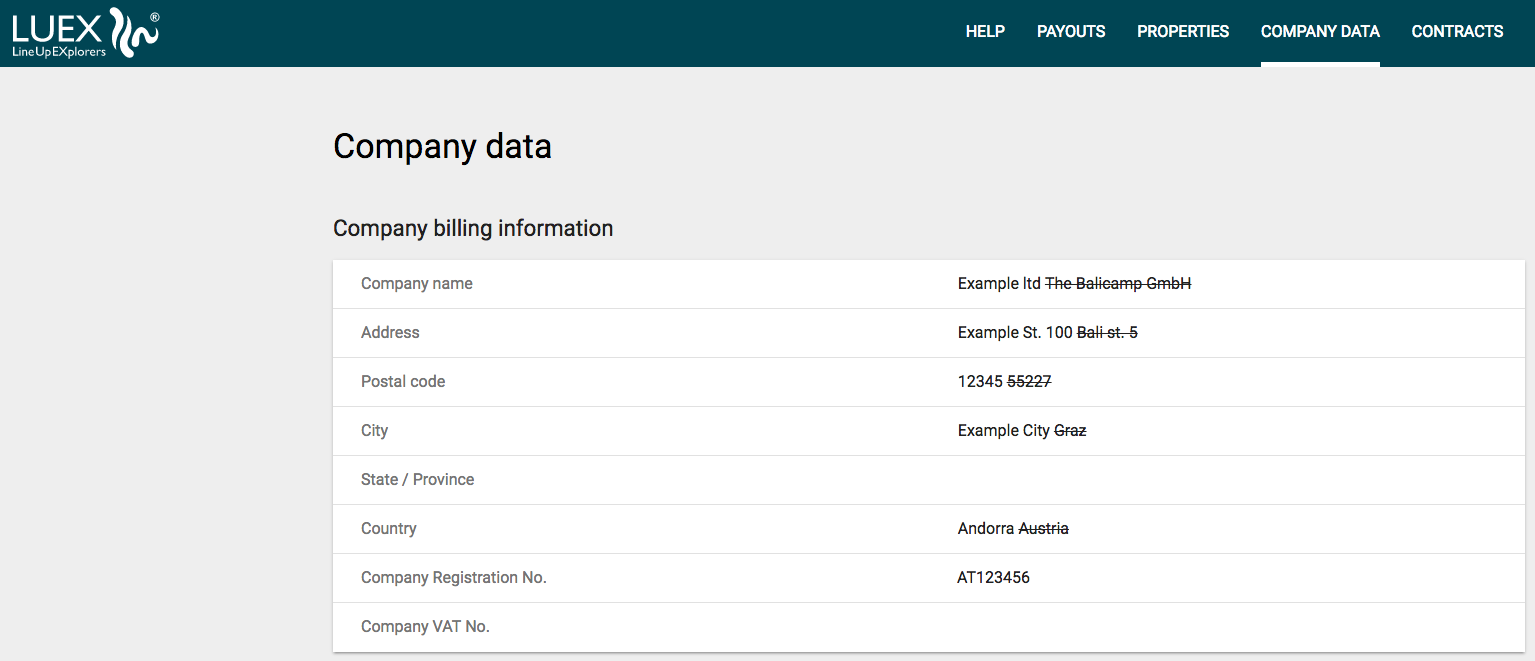Select the Example ltd company name value

(x=999, y=284)
